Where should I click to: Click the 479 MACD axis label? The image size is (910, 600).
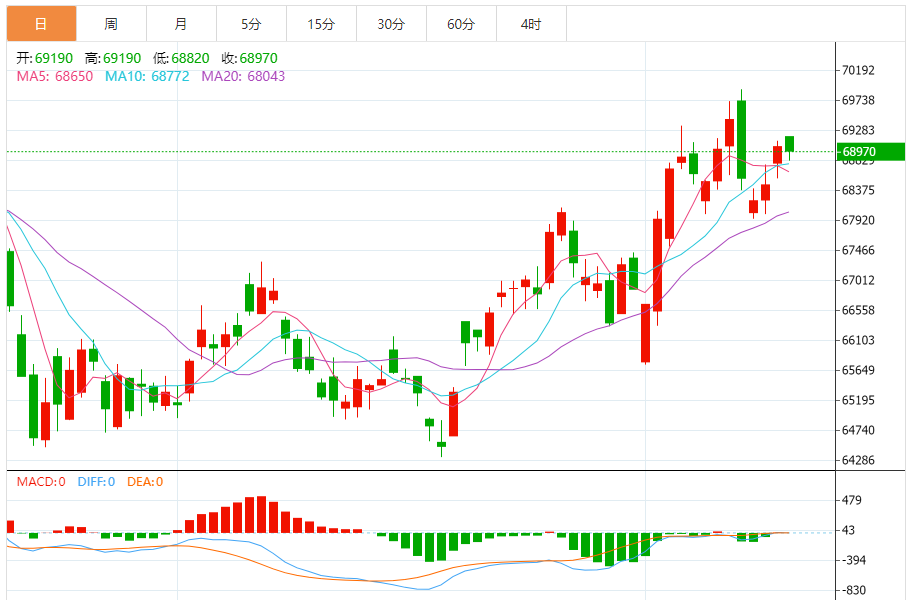(851, 500)
